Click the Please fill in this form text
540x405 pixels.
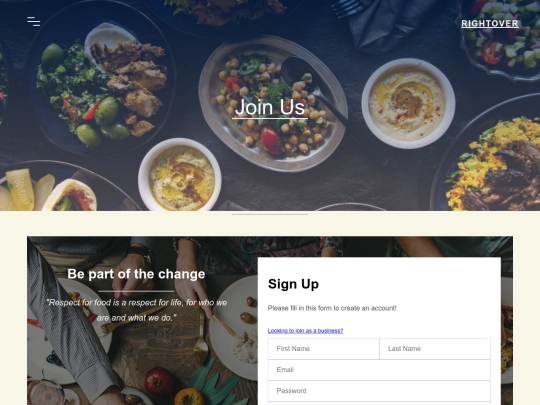(332, 308)
